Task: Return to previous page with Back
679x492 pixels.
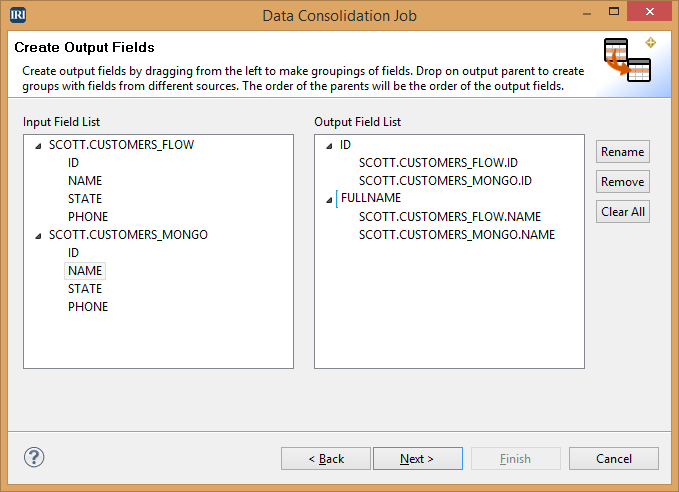Action: tap(326, 458)
